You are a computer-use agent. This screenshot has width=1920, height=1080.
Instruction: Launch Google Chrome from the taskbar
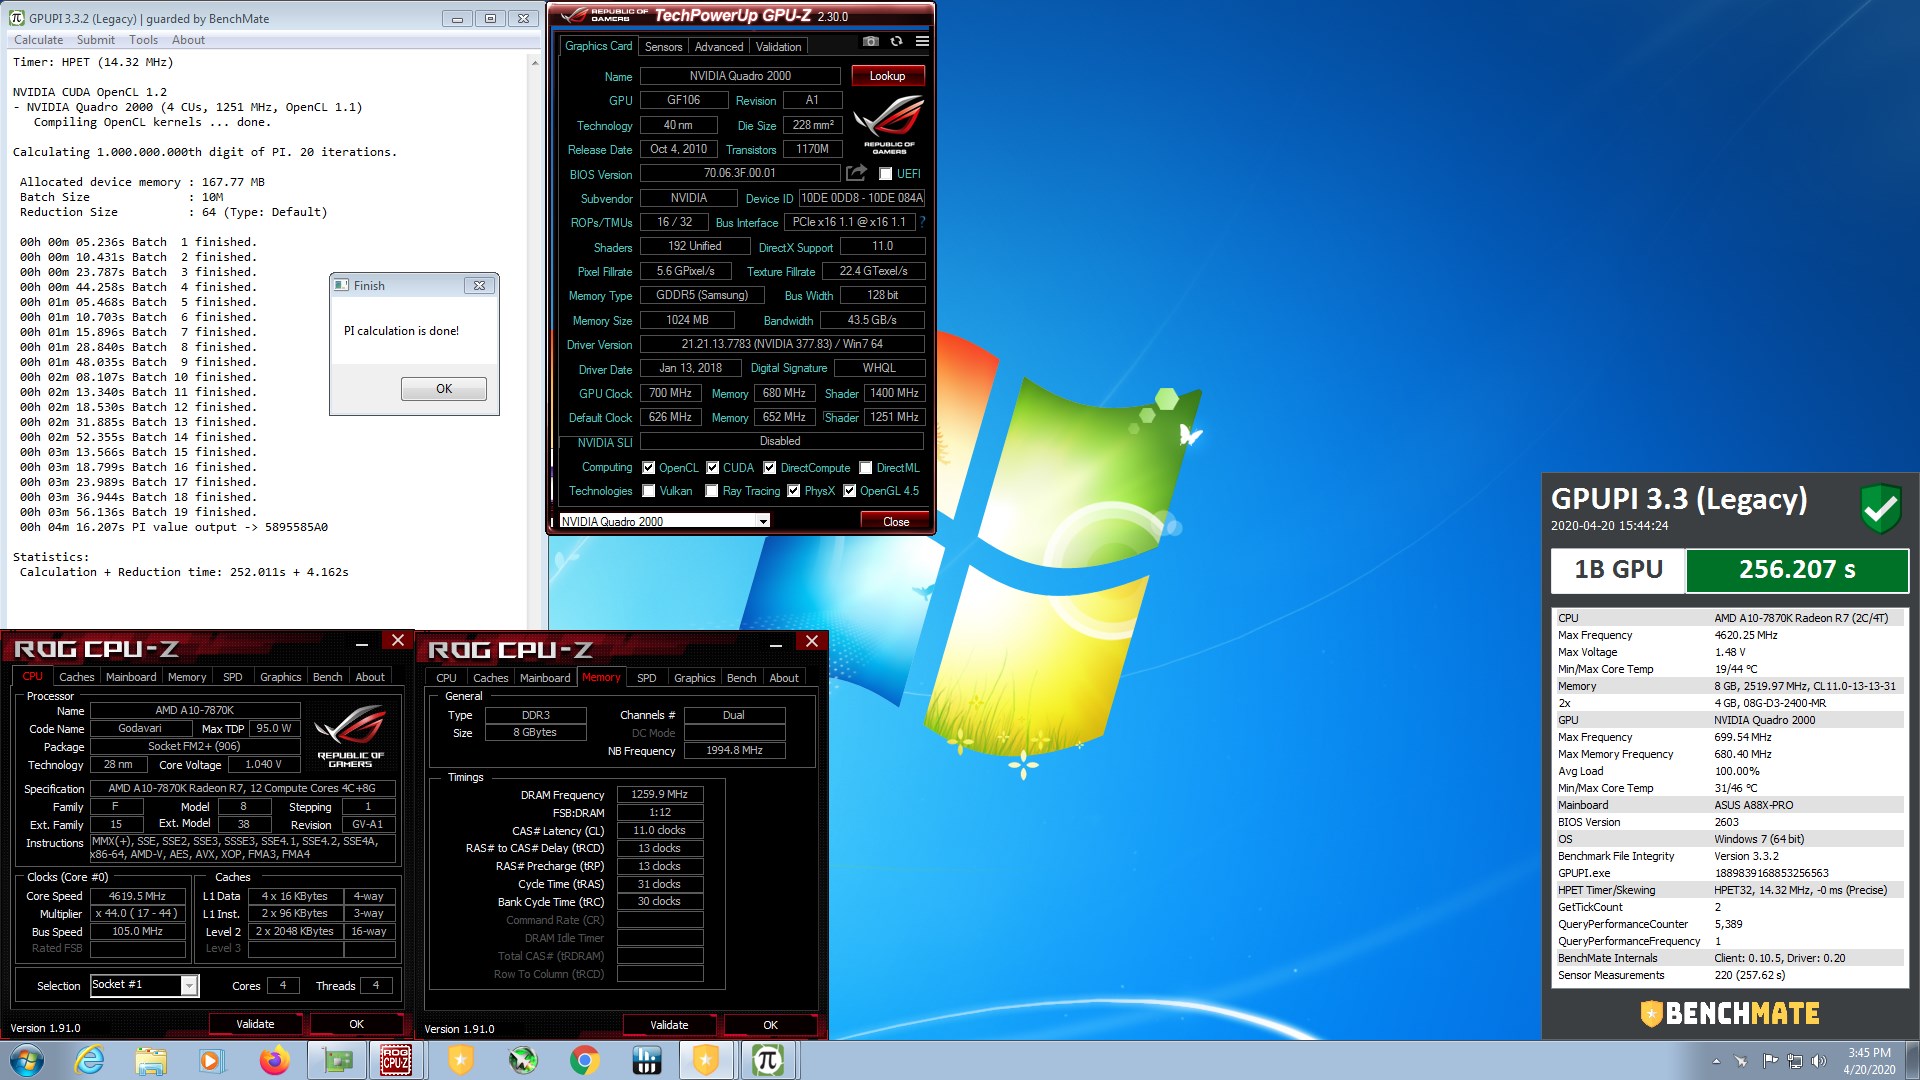pos(585,1060)
